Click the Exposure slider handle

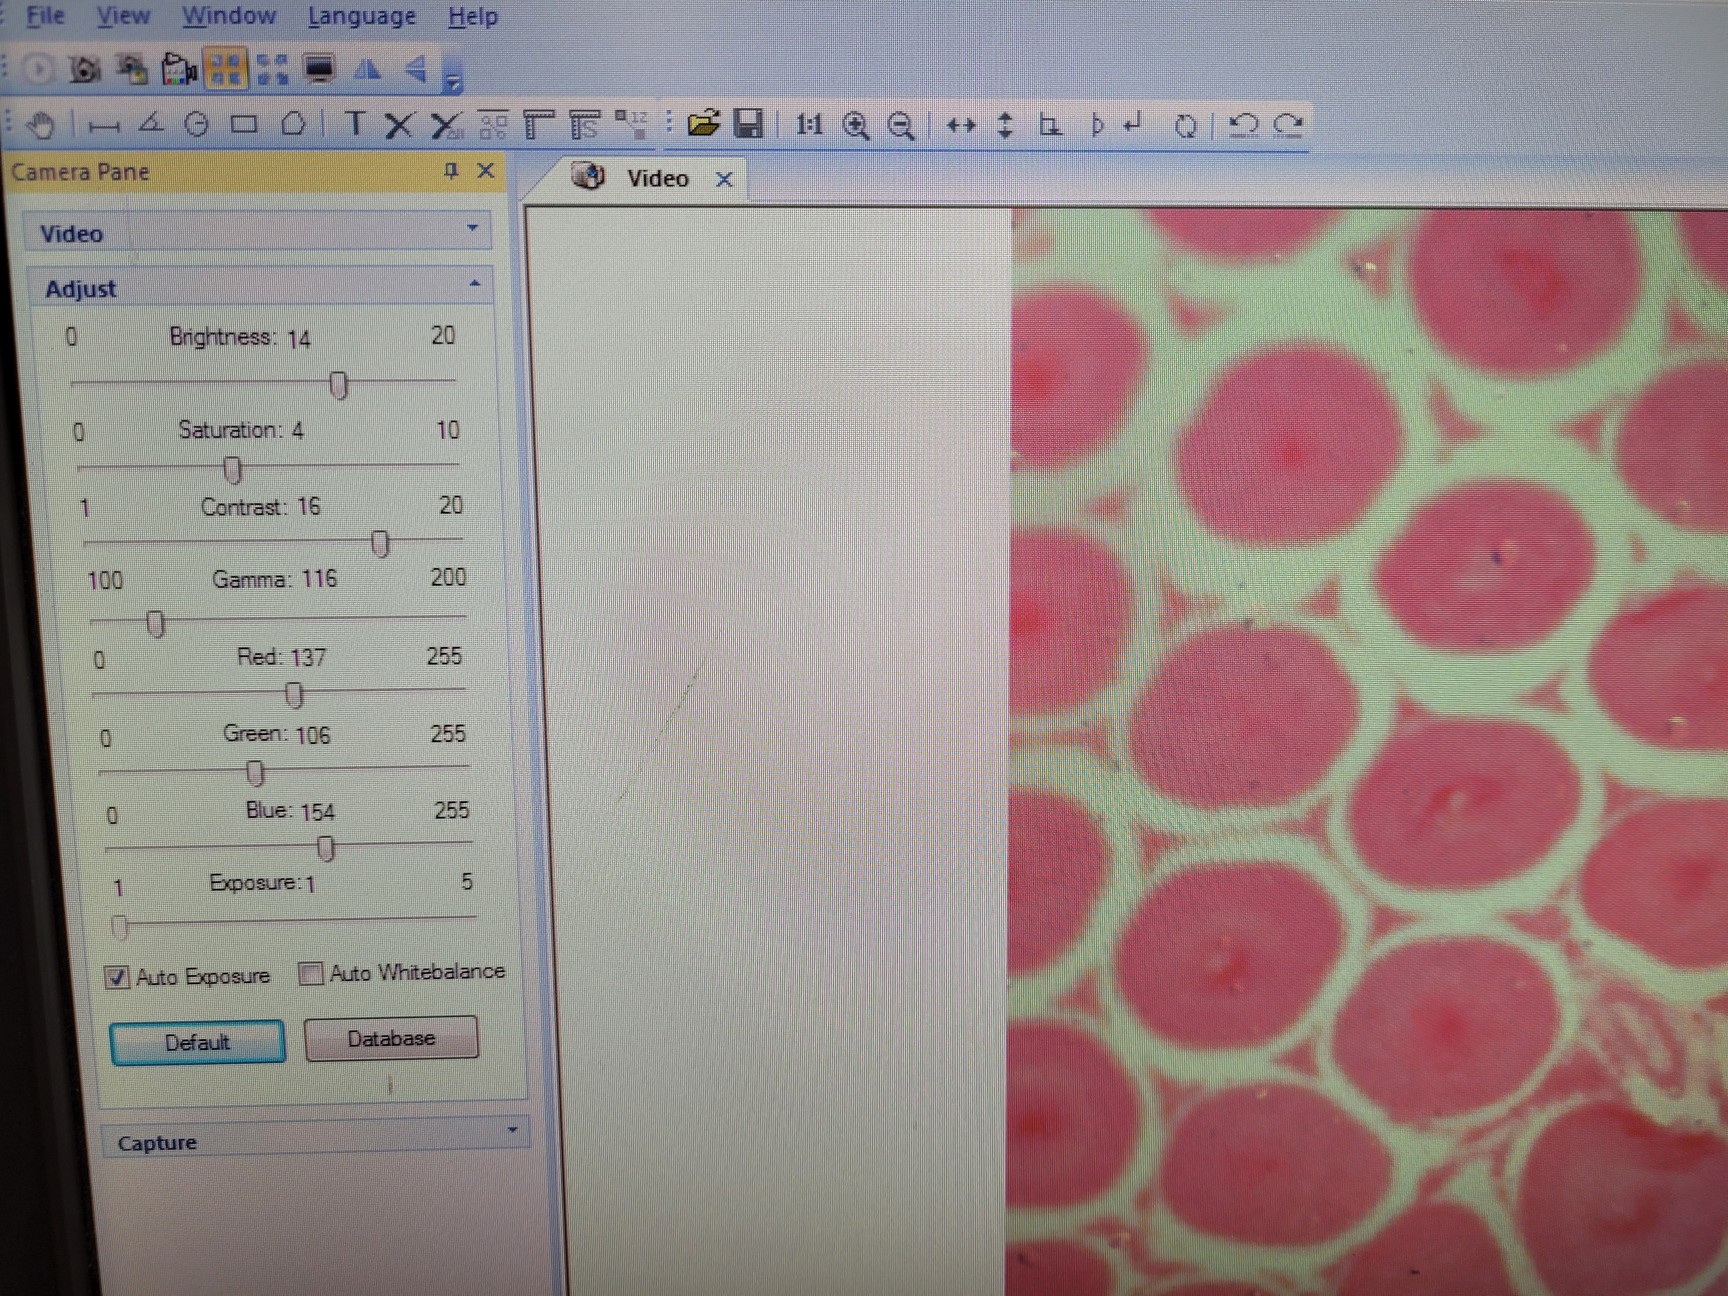(x=119, y=927)
